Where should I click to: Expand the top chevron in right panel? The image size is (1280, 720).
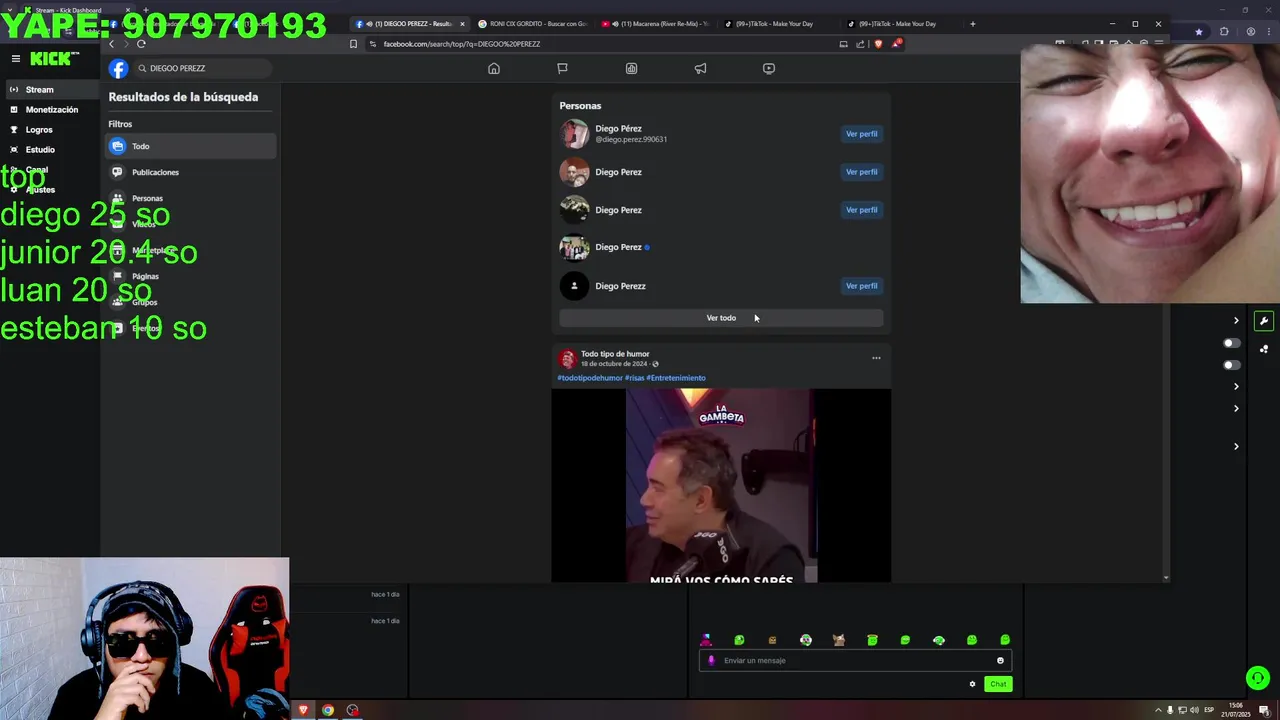[1236, 321]
